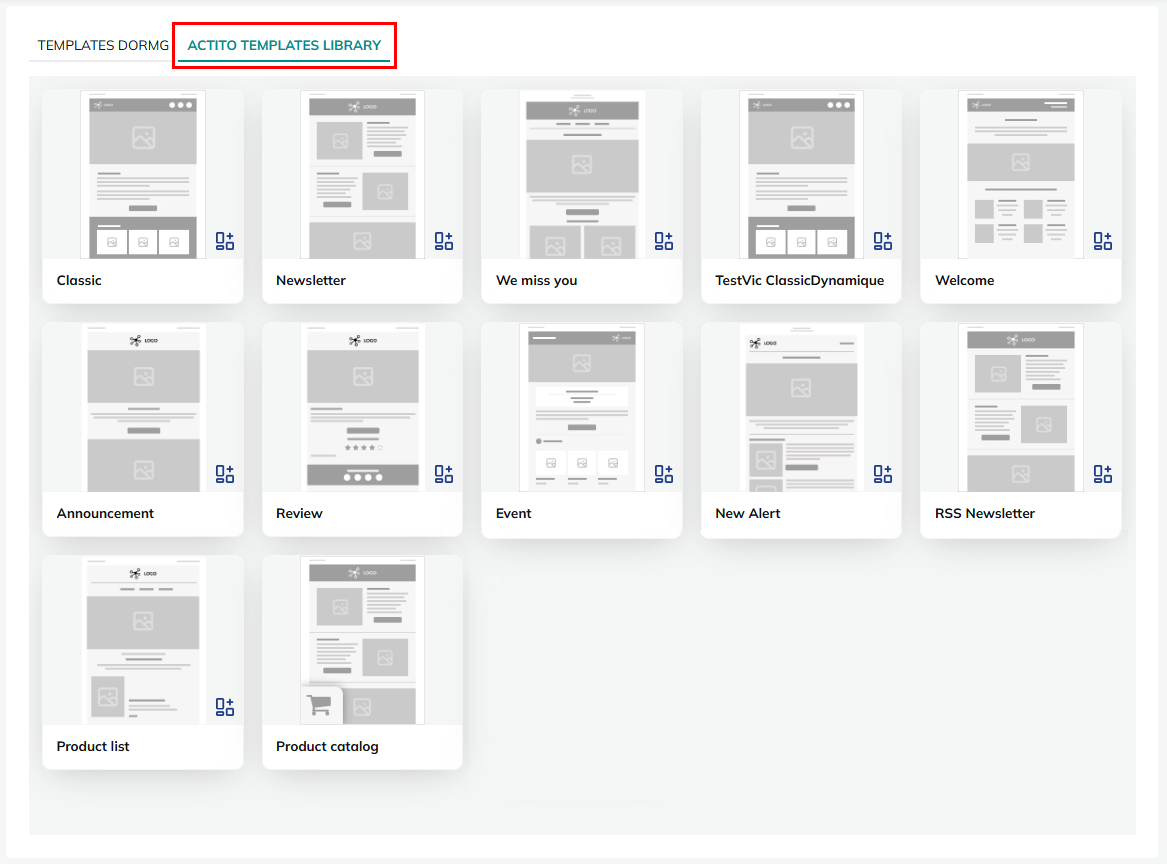Click the We miss you label
Image resolution: width=1167 pixels, height=864 pixels.
point(537,281)
